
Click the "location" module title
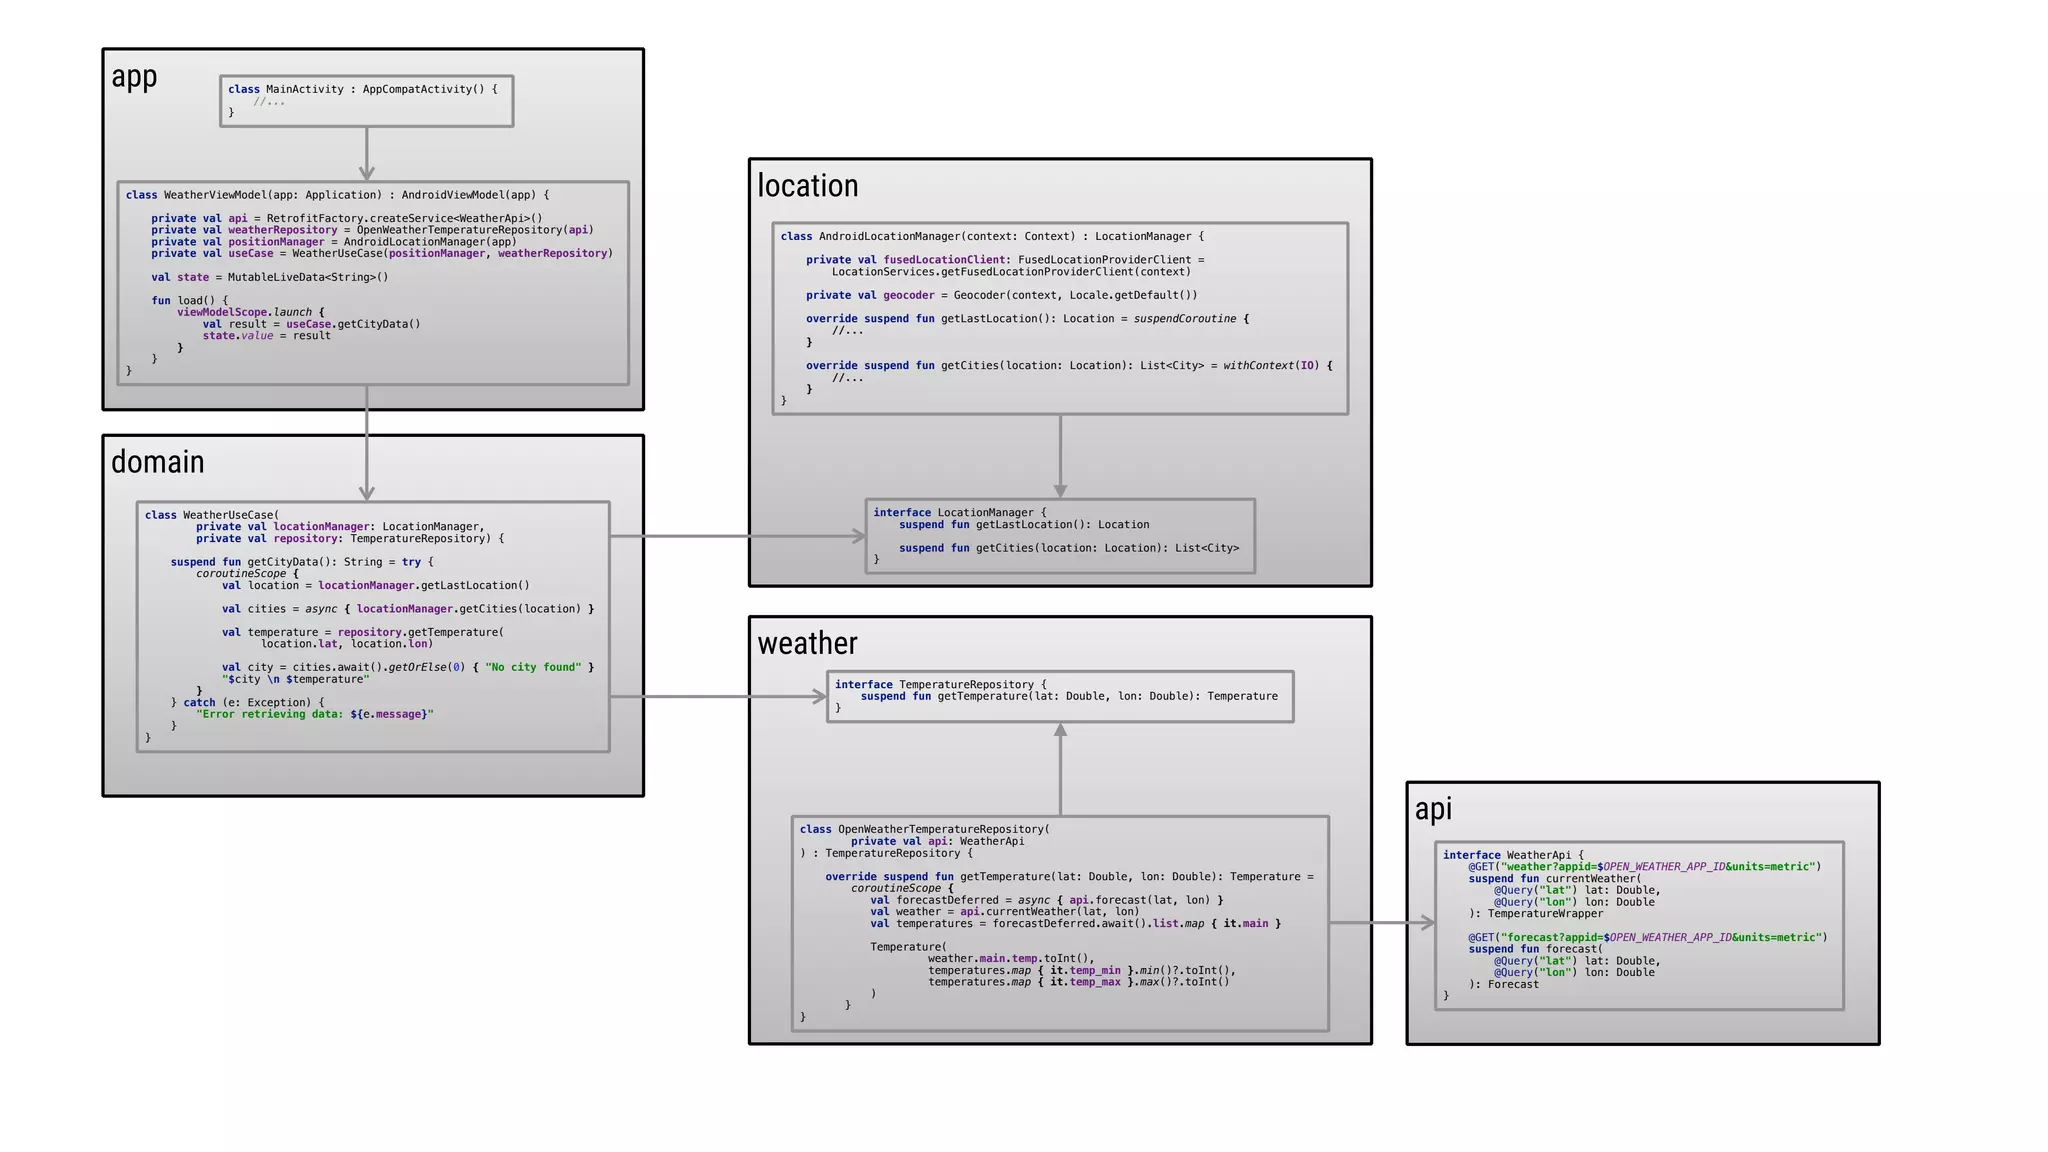coord(807,186)
